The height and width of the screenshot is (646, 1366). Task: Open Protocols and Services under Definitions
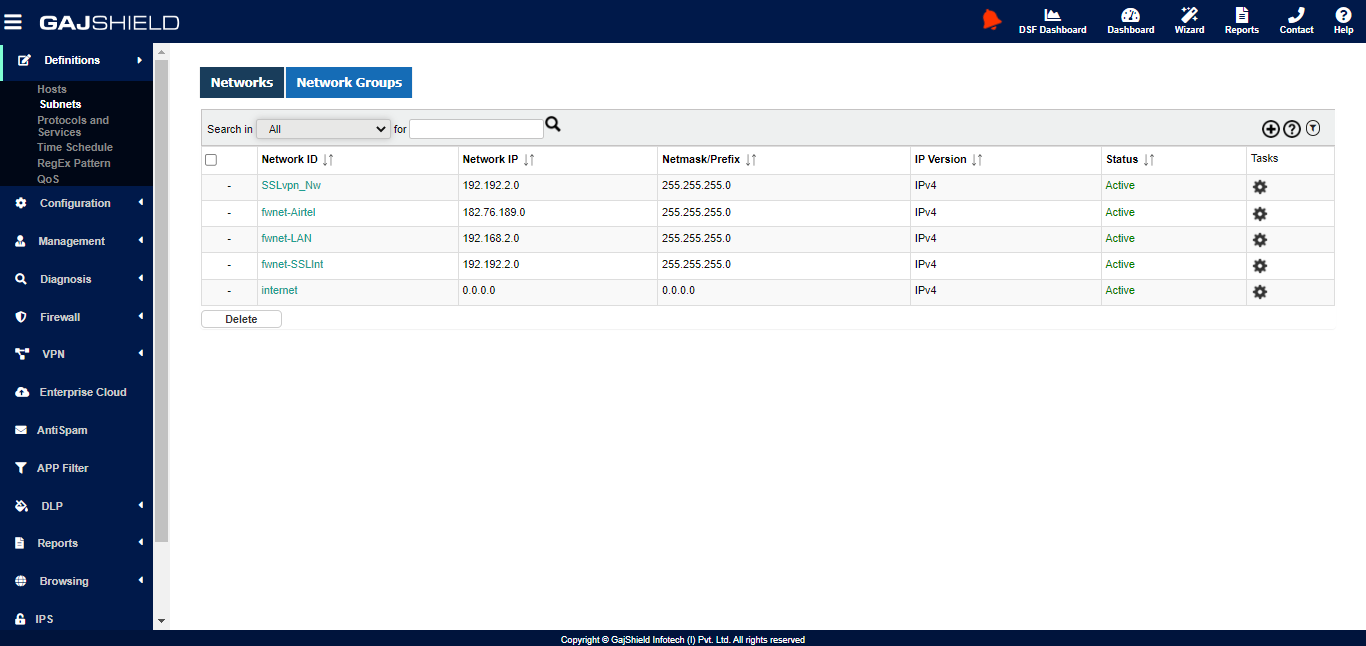tap(73, 126)
